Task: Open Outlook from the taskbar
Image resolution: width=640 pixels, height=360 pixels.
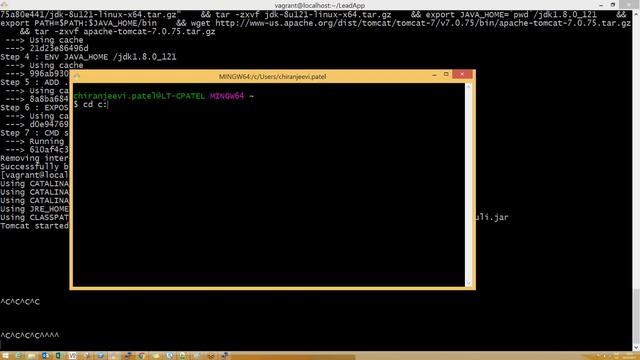Action: (x=45, y=356)
